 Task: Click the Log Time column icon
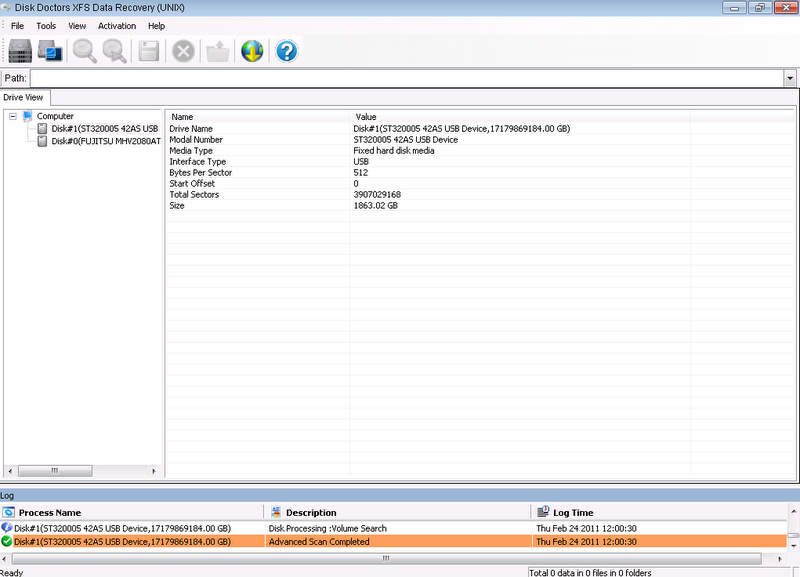[543, 512]
